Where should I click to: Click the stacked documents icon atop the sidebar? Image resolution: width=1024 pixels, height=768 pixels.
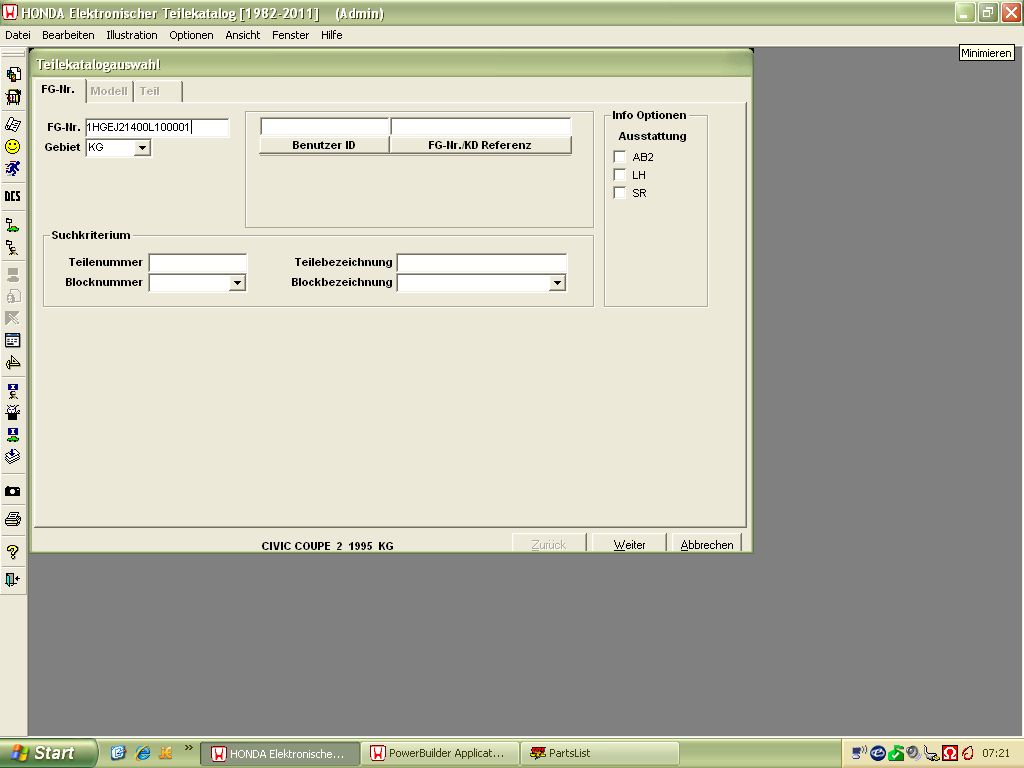(13, 74)
